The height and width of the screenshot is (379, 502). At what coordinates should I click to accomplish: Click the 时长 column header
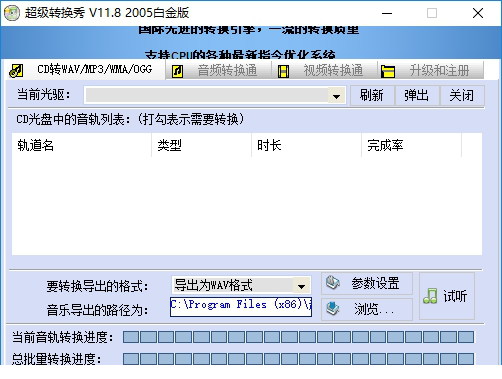coord(307,145)
